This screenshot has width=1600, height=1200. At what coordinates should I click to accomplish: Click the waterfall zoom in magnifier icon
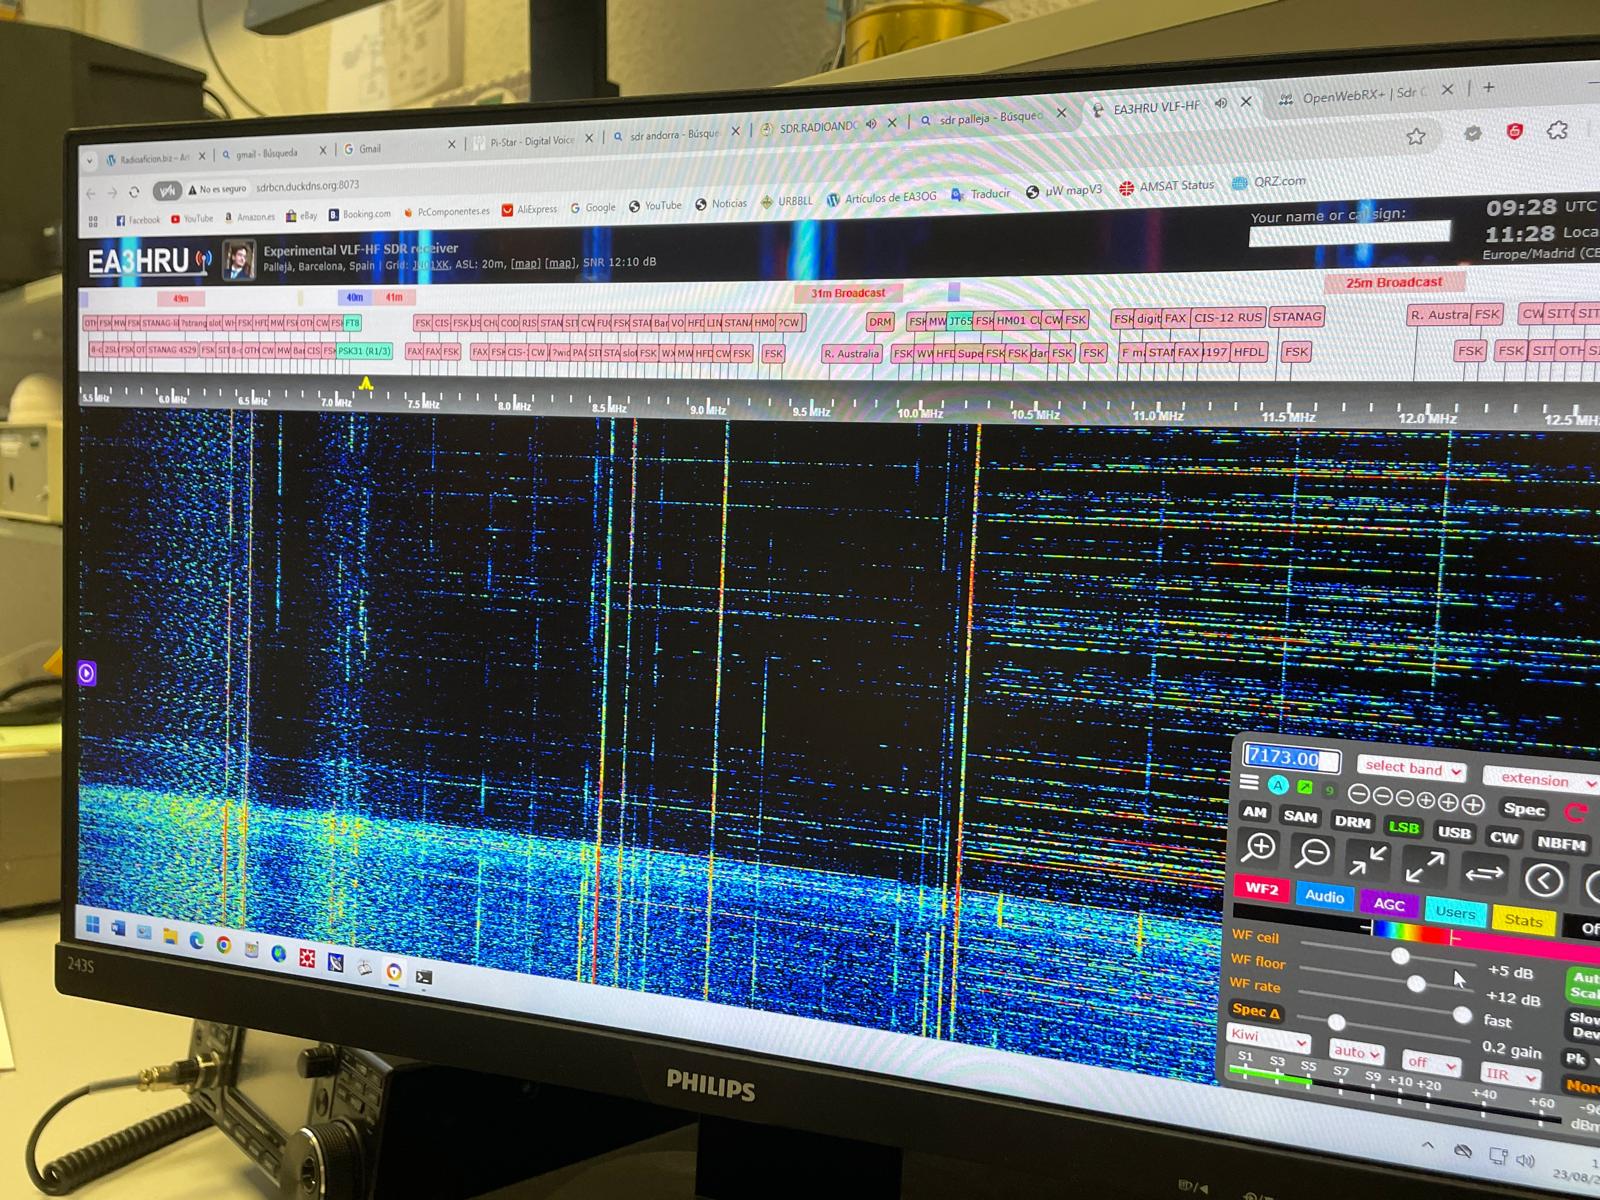click(1260, 848)
